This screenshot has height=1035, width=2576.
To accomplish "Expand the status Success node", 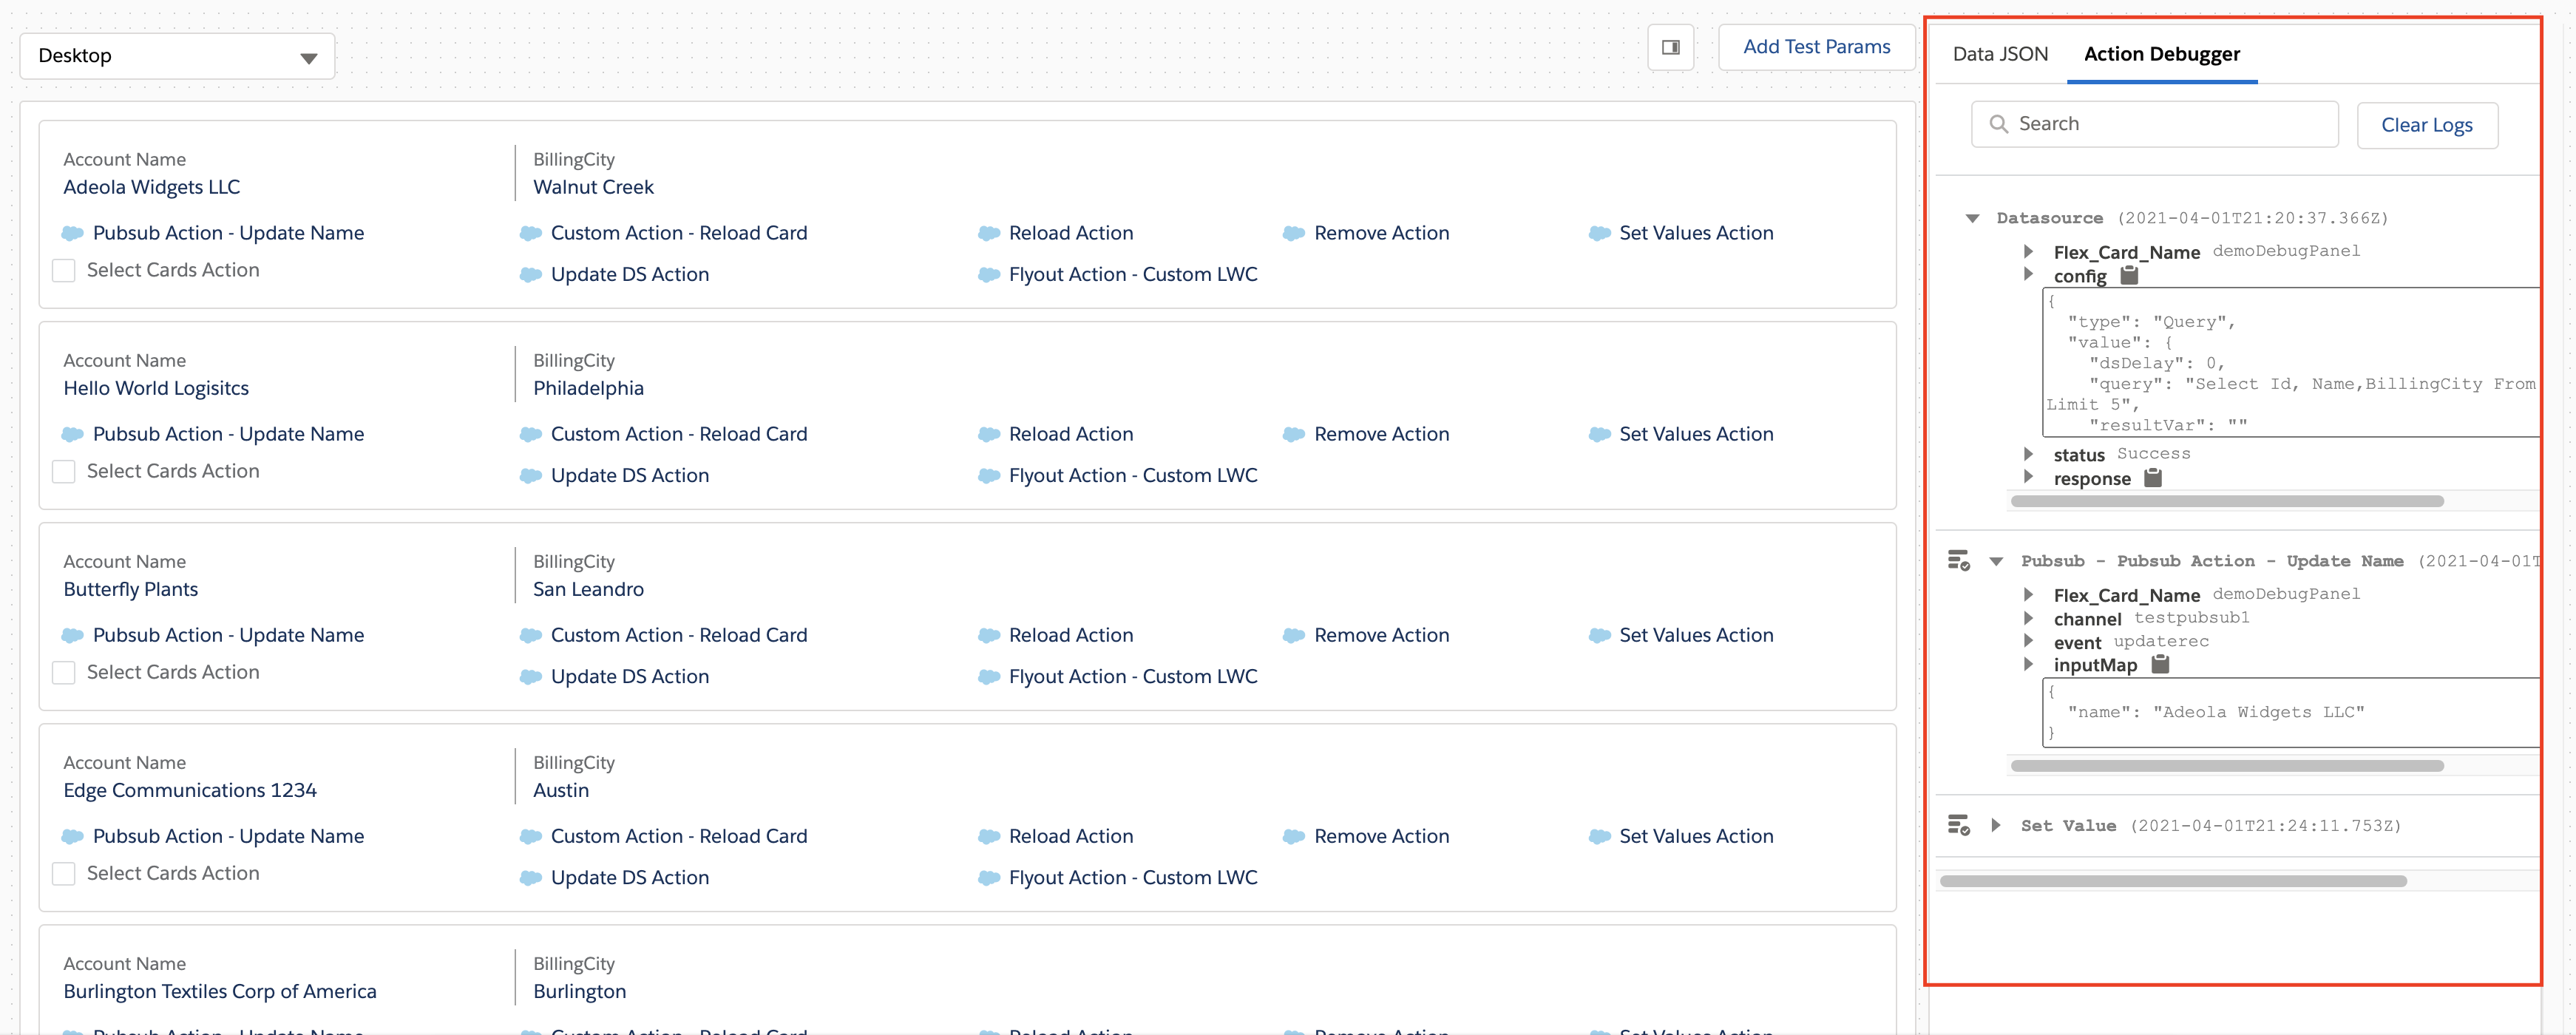I will 2028,454.
